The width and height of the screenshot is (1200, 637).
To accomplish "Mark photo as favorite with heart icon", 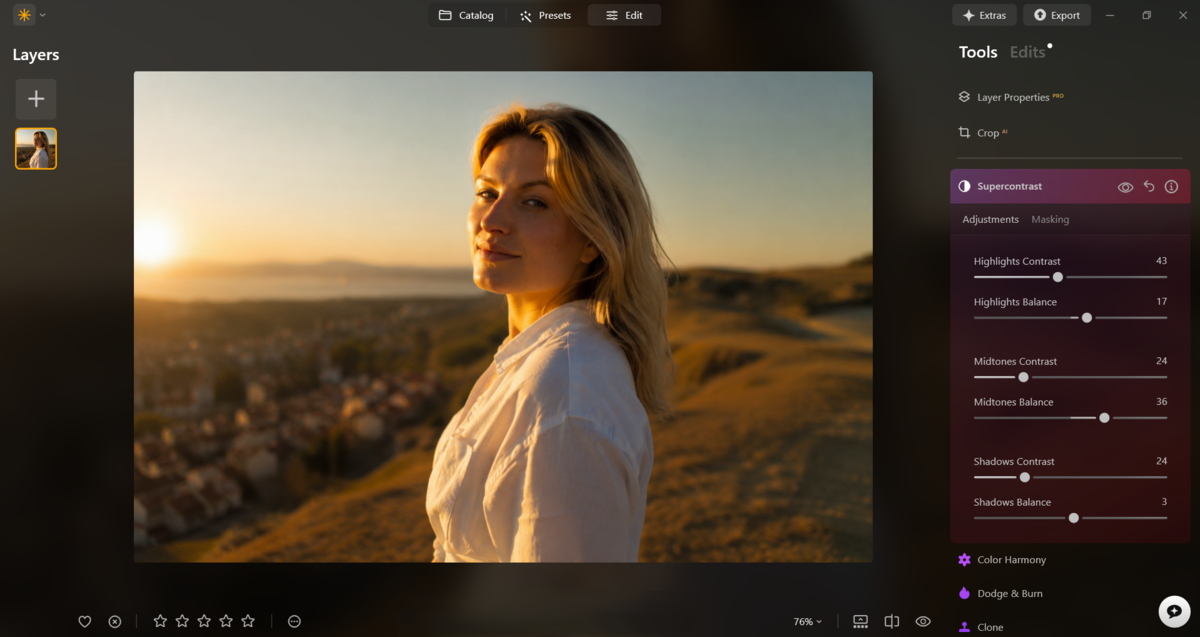I will click(85, 621).
